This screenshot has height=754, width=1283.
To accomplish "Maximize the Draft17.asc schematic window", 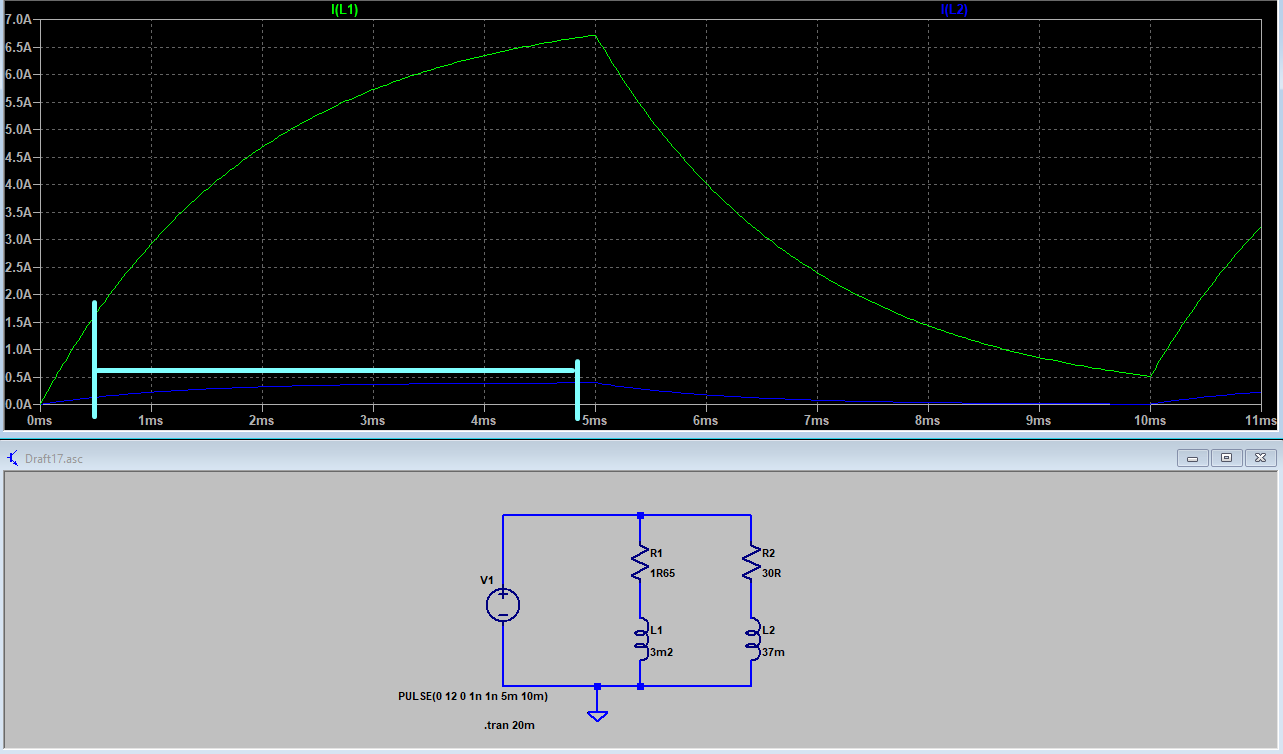I will pos(1227,458).
